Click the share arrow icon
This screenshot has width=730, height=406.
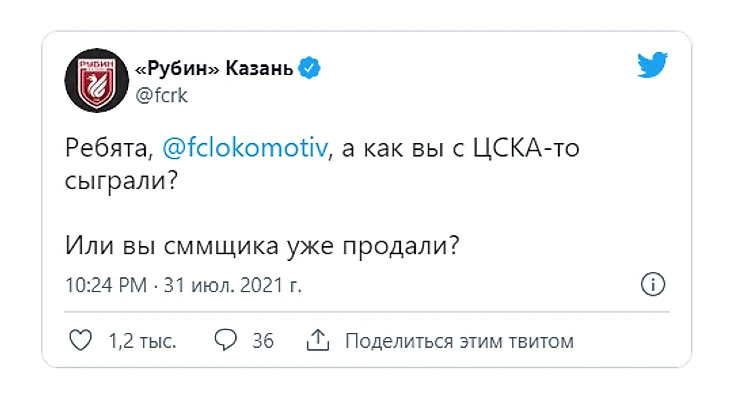tap(316, 341)
